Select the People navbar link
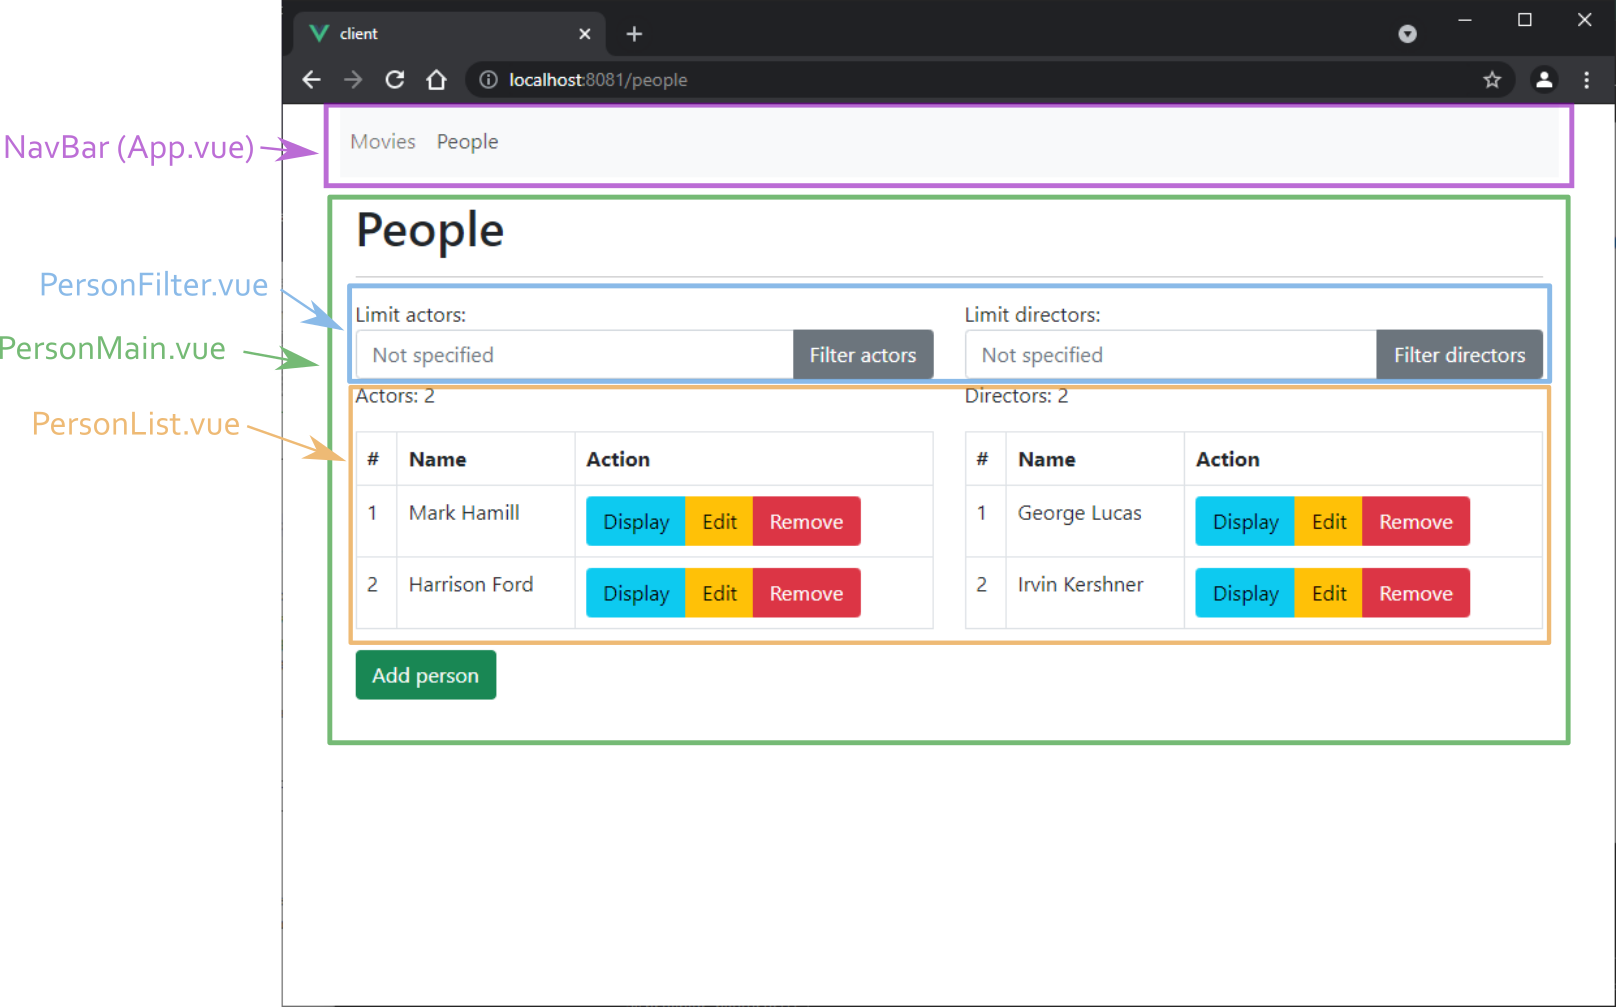Screen dimensions: 1616x1007 tap(467, 142)
